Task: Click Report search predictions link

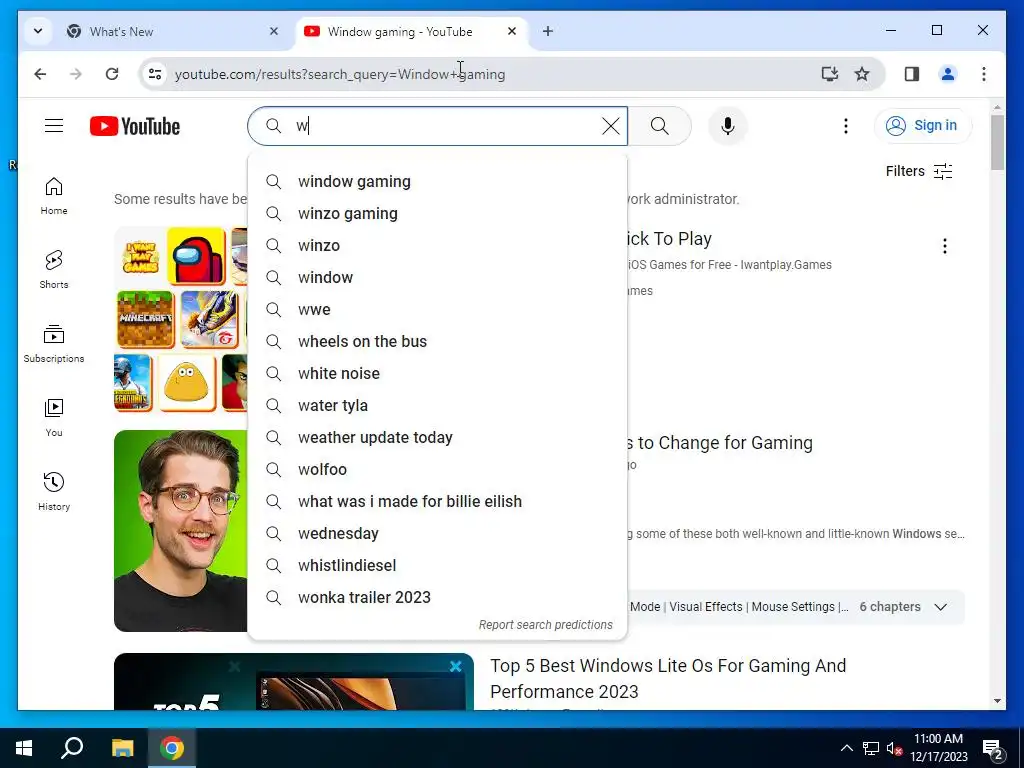Action: coord(545,625)
